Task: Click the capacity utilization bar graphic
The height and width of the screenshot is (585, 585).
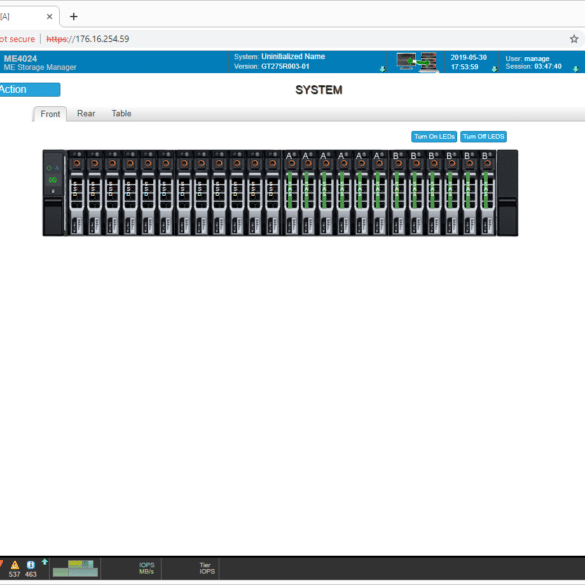Action: (x=75, y=568)
